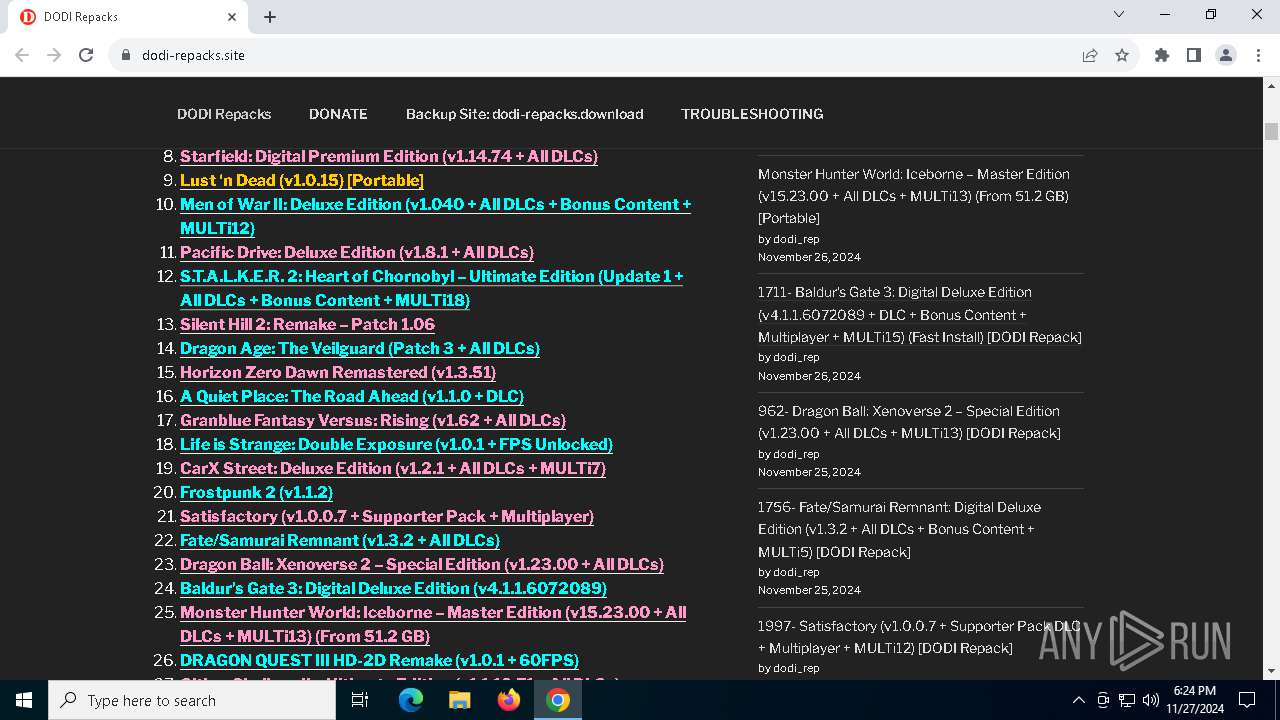Open CarX Street Deluxe Edition link

click(x=393, y=468)
